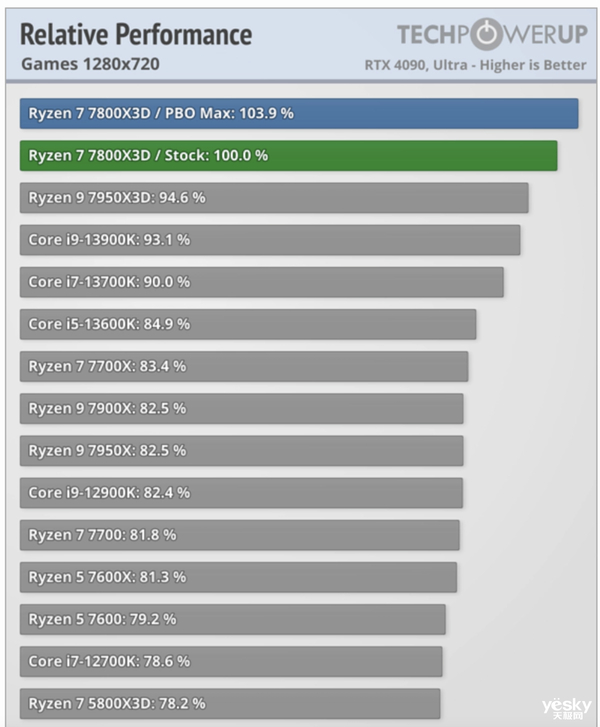Select the Core i9-12900K bar
This screenshot has height=727, width=600.
click(241, 492)
